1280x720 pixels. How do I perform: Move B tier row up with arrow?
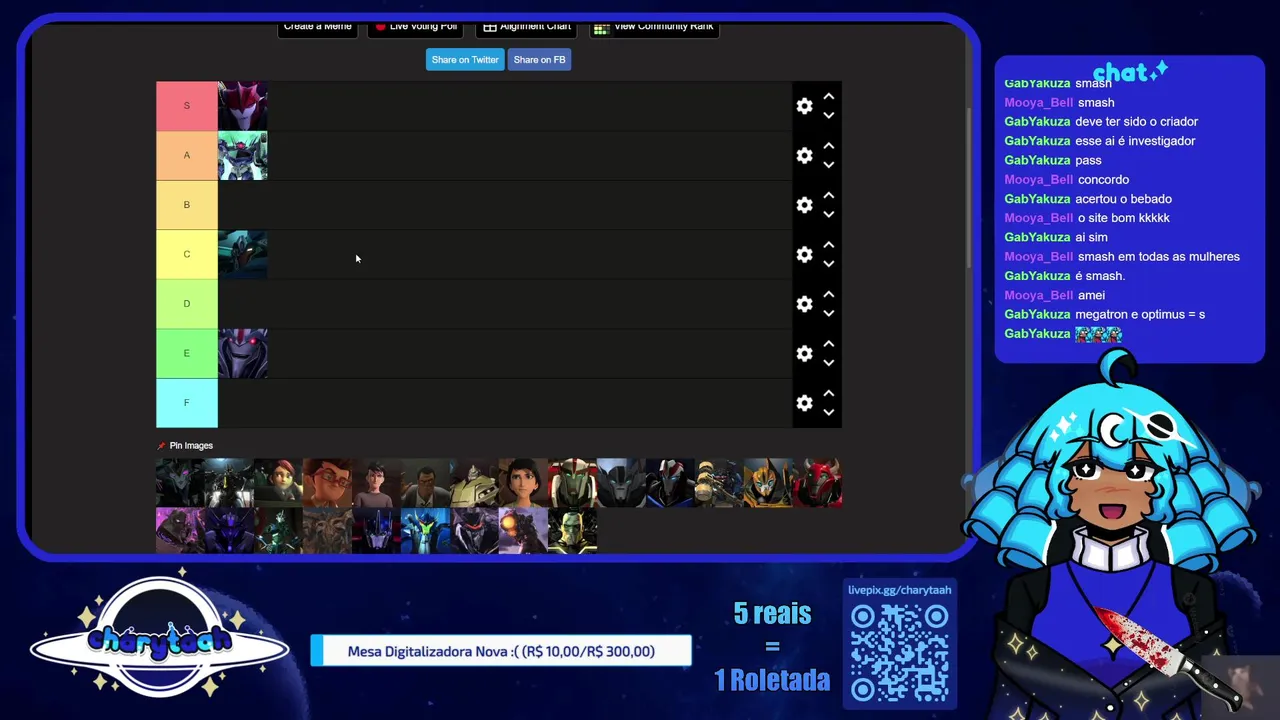click(x=829, y=196)
